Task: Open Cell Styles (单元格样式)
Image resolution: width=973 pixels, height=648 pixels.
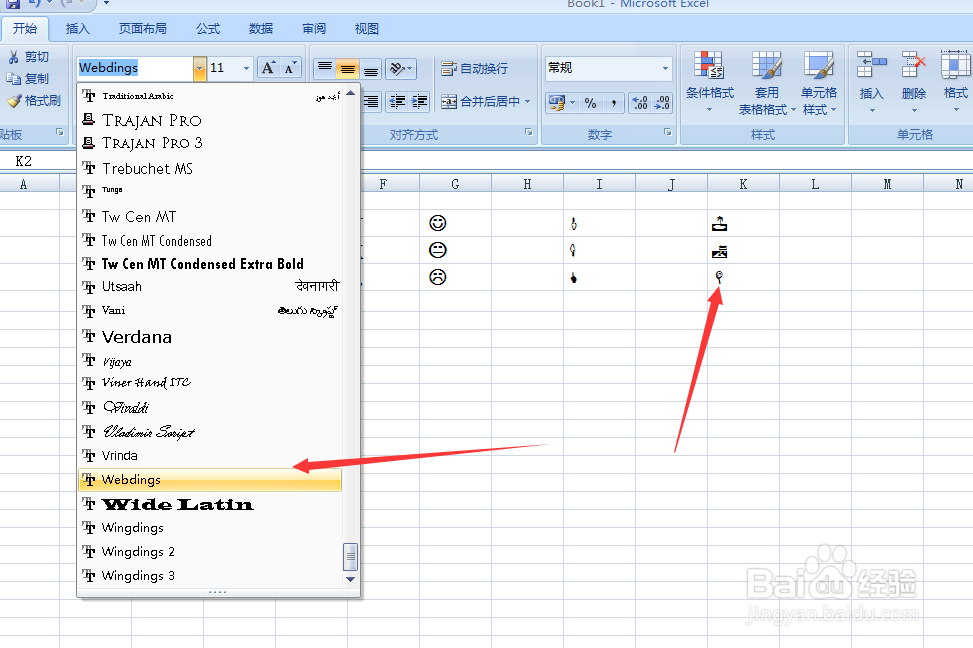Action: [x=819, y=82]
